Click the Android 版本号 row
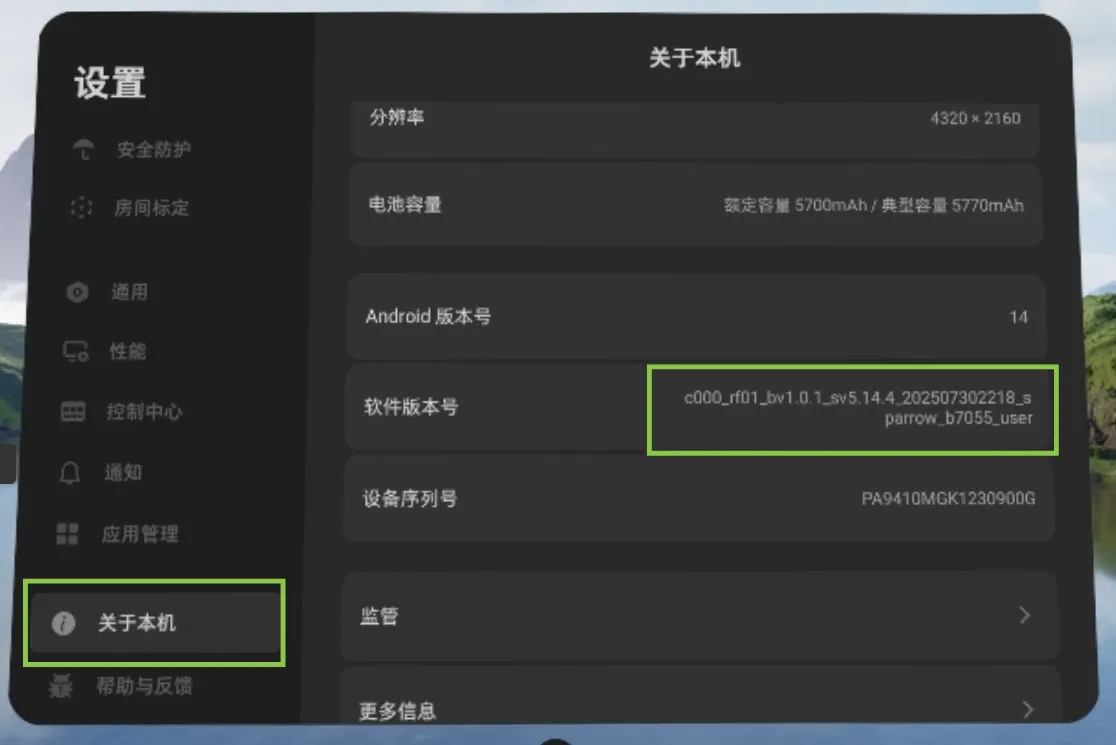The image size is (1116, 745). coord(696,317)
